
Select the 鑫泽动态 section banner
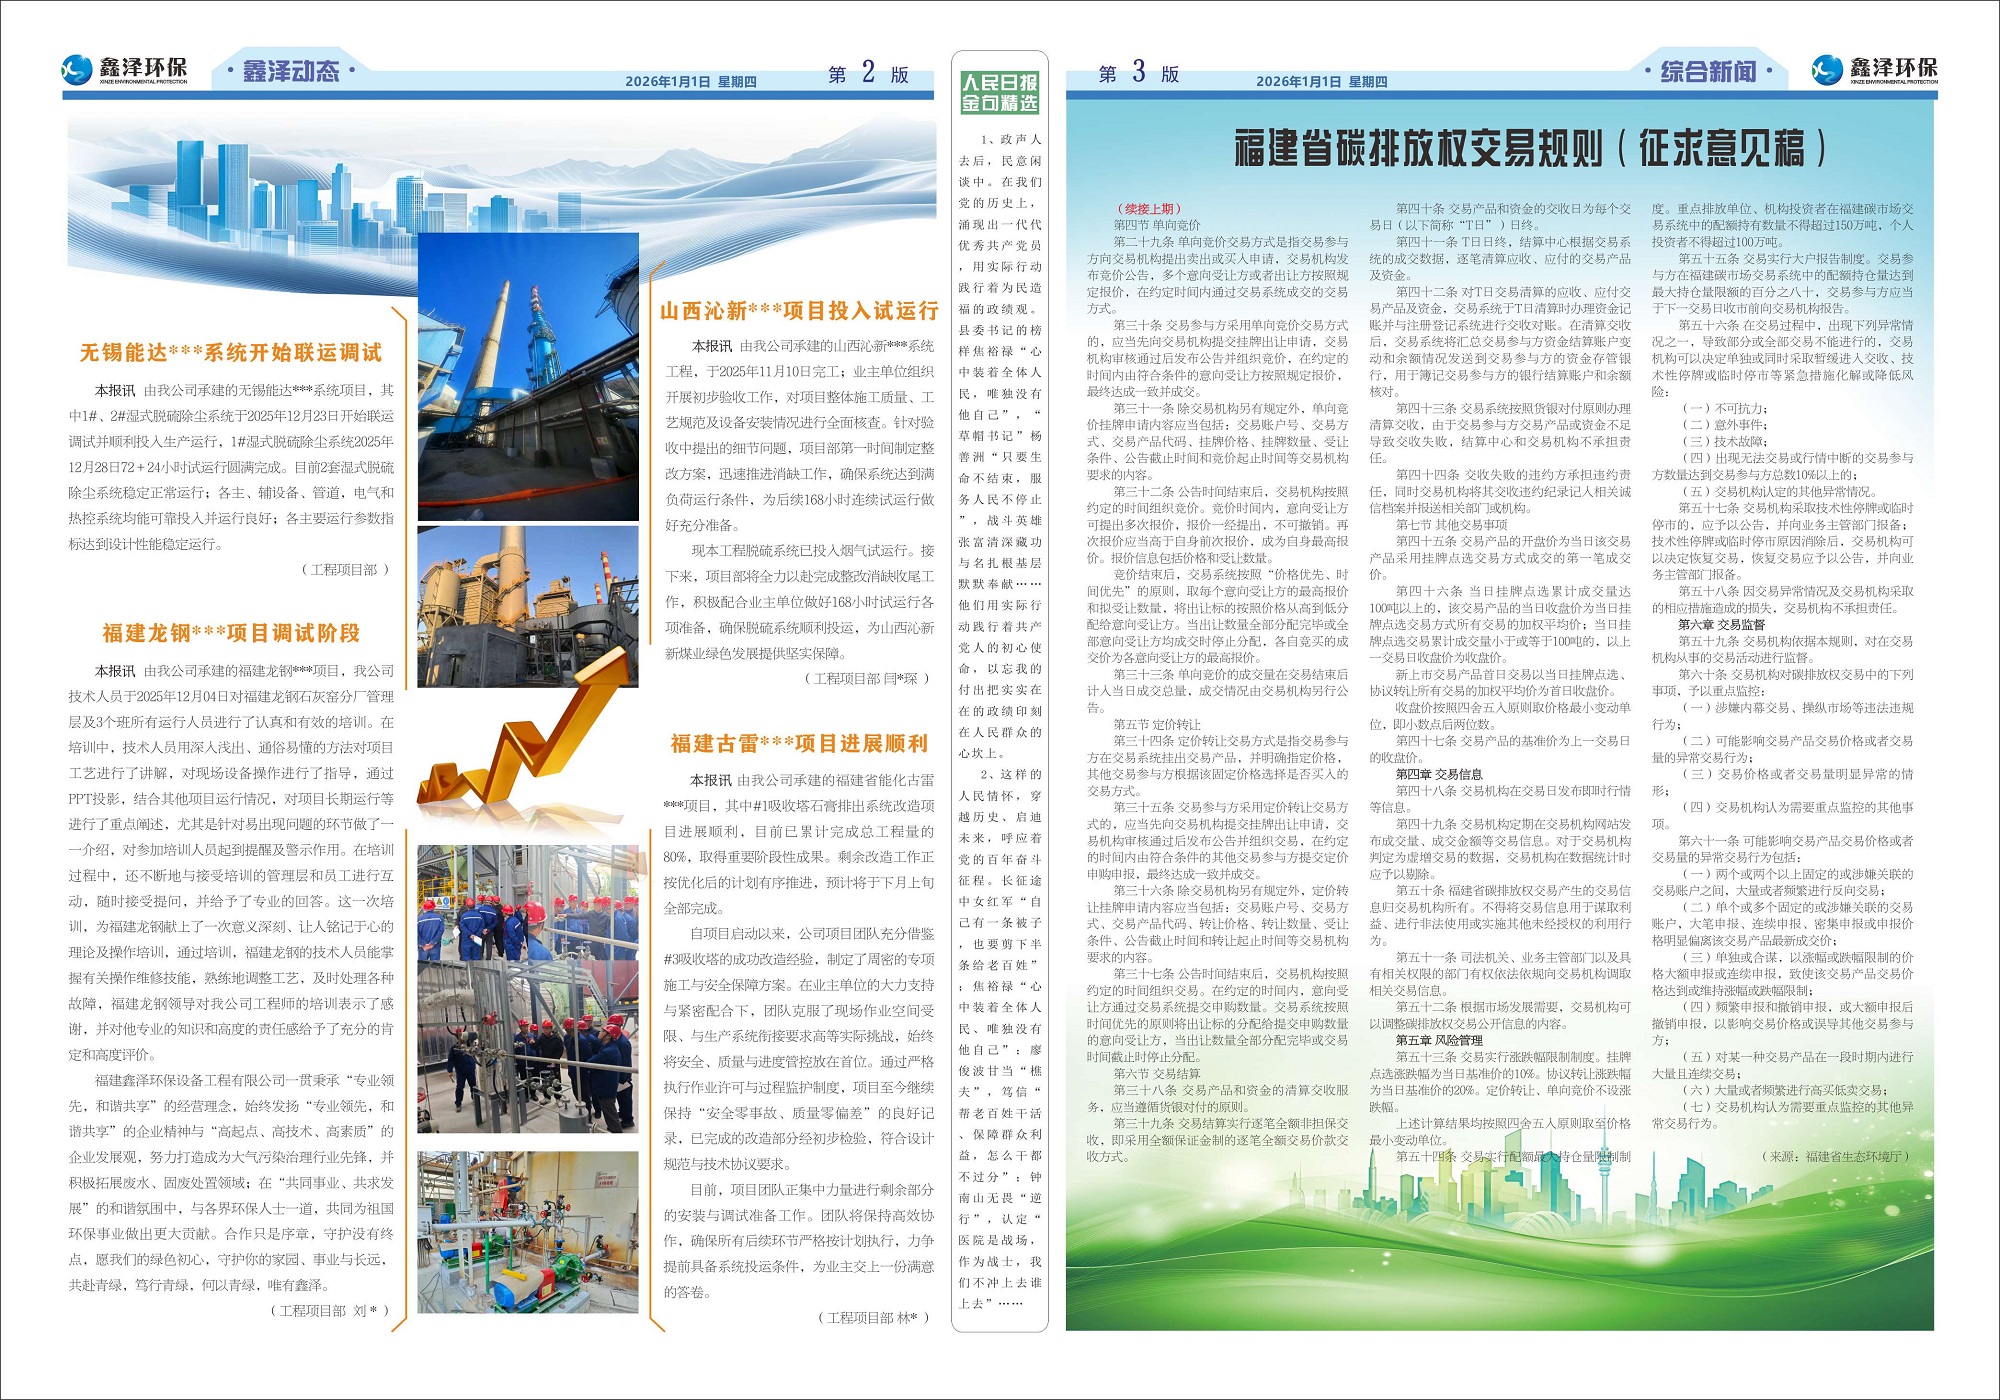[x=291, y=71]
